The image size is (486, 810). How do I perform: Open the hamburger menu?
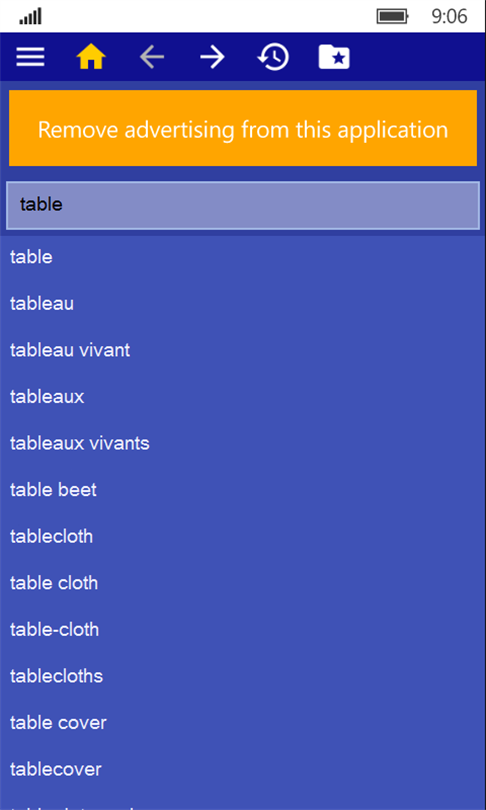pyautogui.click(x=30, y=57)
